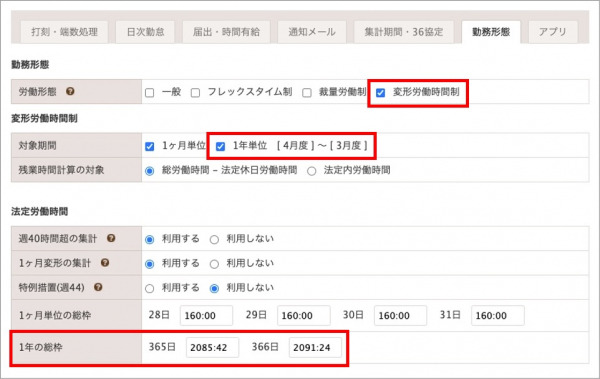Click the 29日 monthly hours field
This screenshot has height=379, width=600.
pos(303,316)
